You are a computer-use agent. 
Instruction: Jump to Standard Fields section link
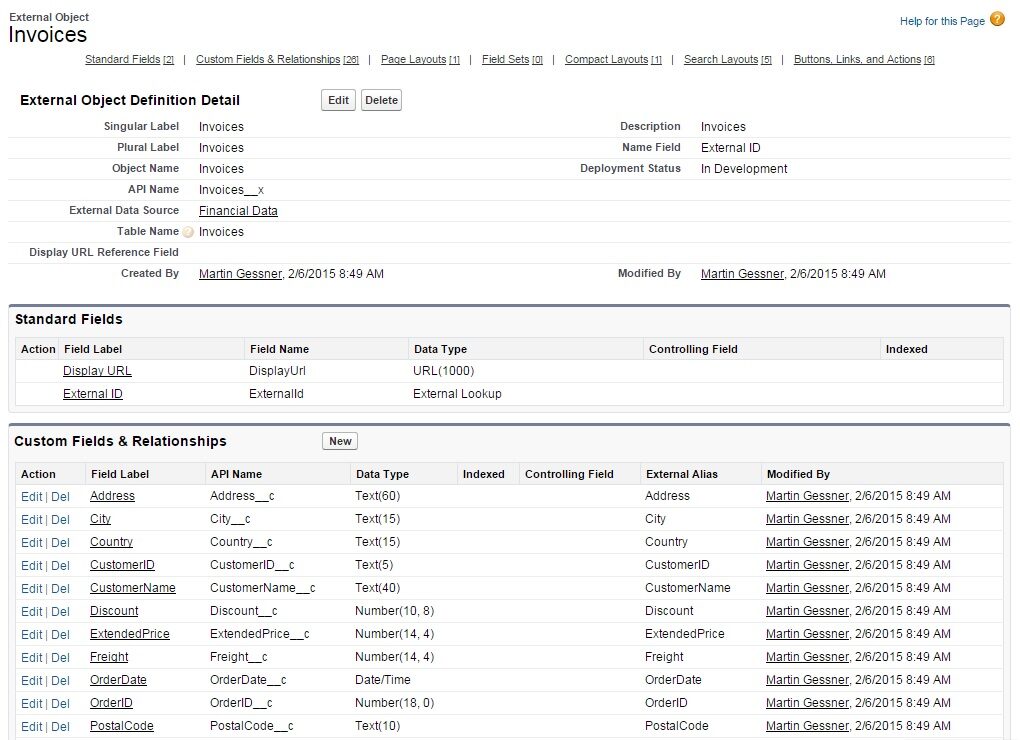[x=122, y=60]
